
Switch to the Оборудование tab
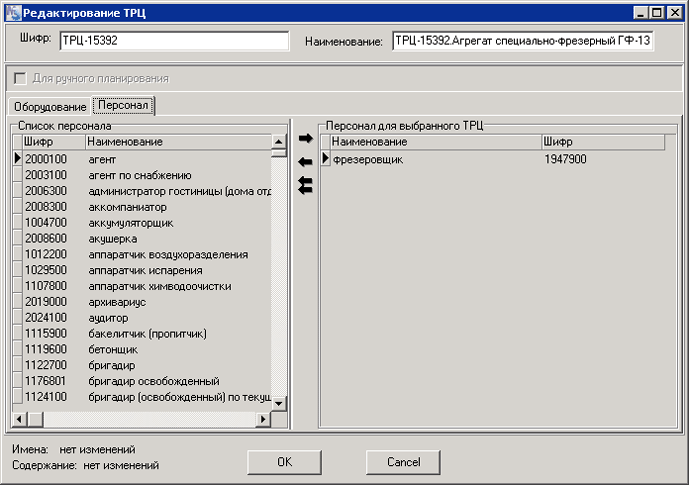[50, 107]
